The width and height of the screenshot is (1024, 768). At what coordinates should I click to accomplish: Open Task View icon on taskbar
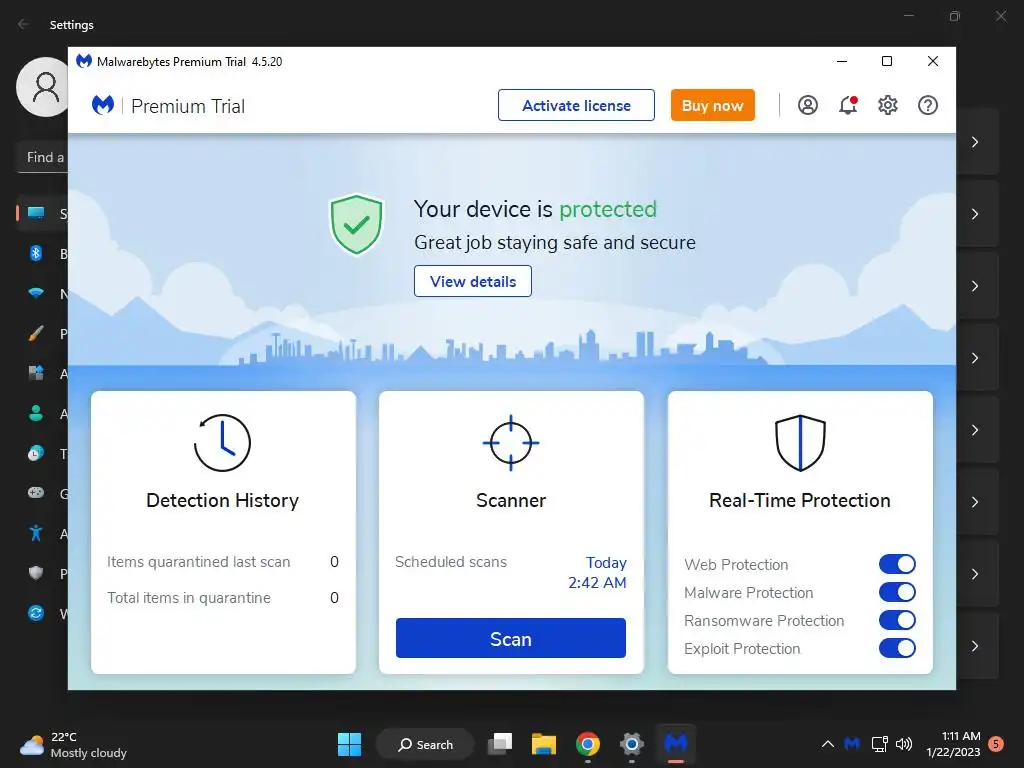pyautogui.click(x=500, y=744)
